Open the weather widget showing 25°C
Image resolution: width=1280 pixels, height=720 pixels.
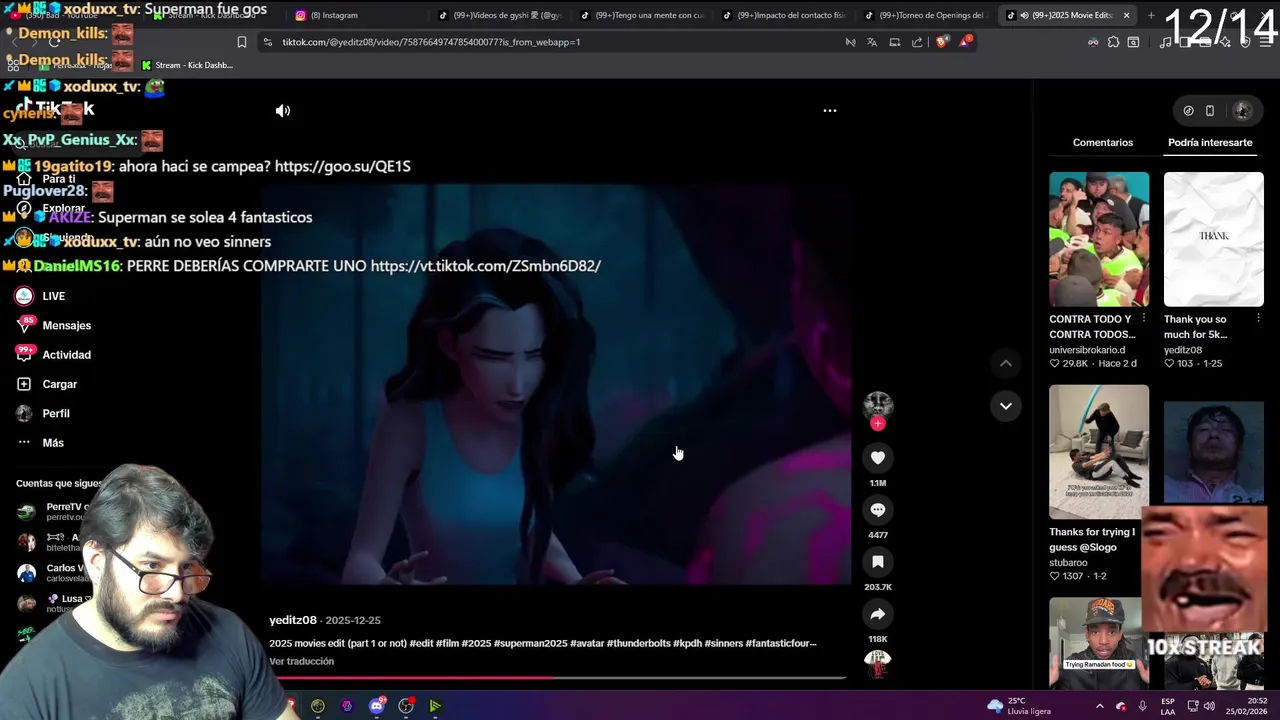click(1019, 706)
